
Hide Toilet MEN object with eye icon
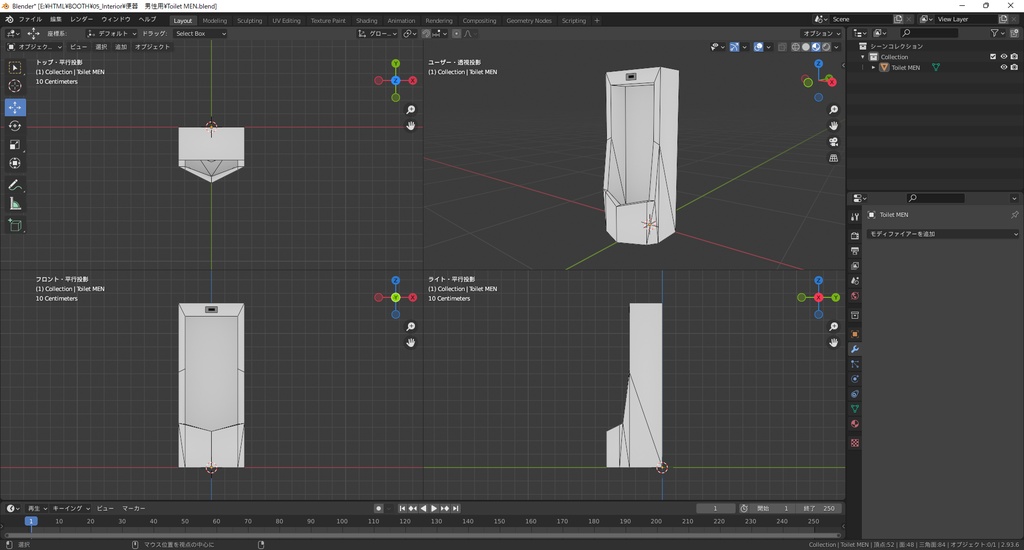point(1003,68)
